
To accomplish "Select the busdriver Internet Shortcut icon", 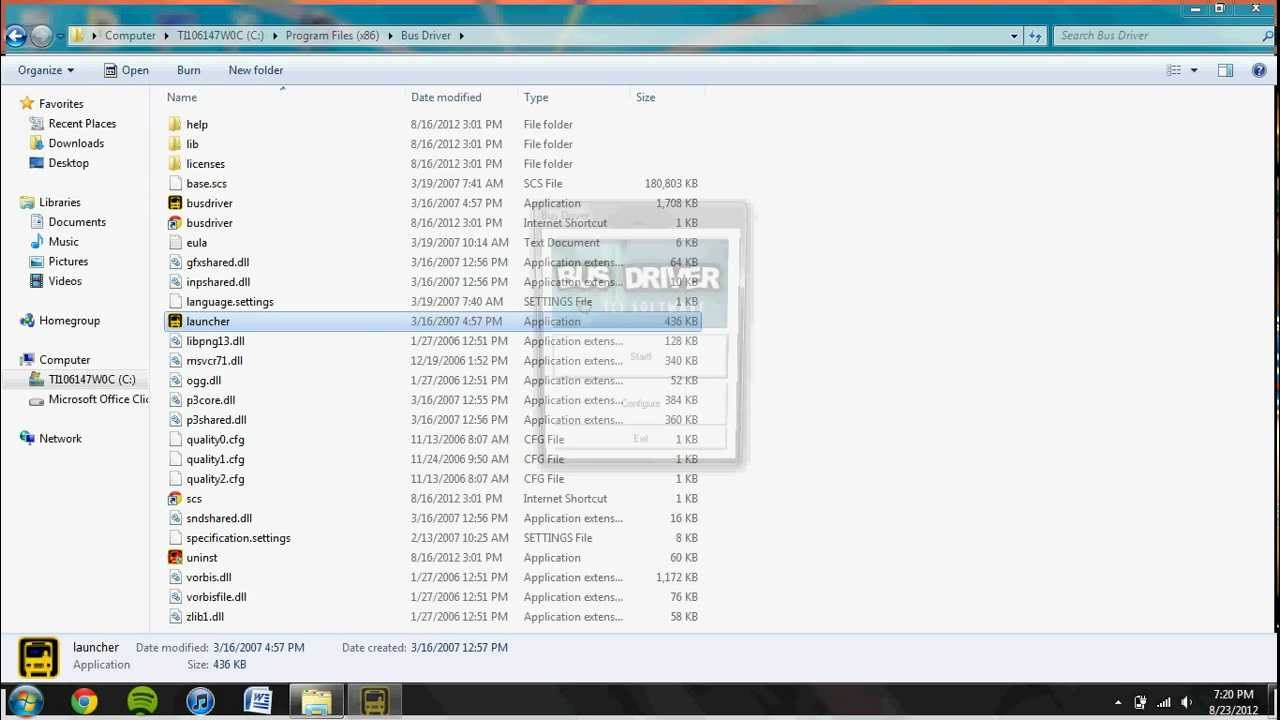I will point(175,223).
